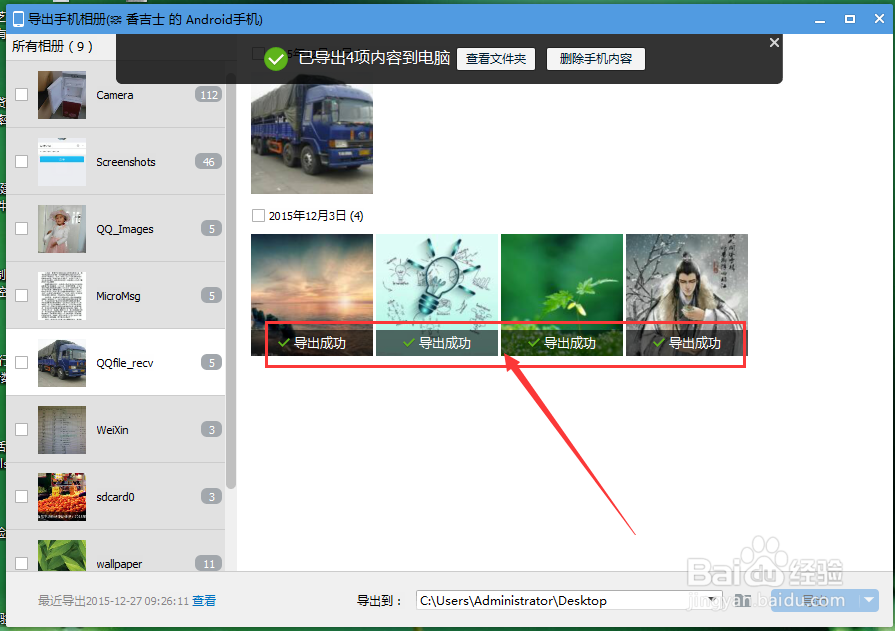Click 最近导出2015-12-27 09:26:11 text
Viewport: 895px width, 631px height.
113,601
